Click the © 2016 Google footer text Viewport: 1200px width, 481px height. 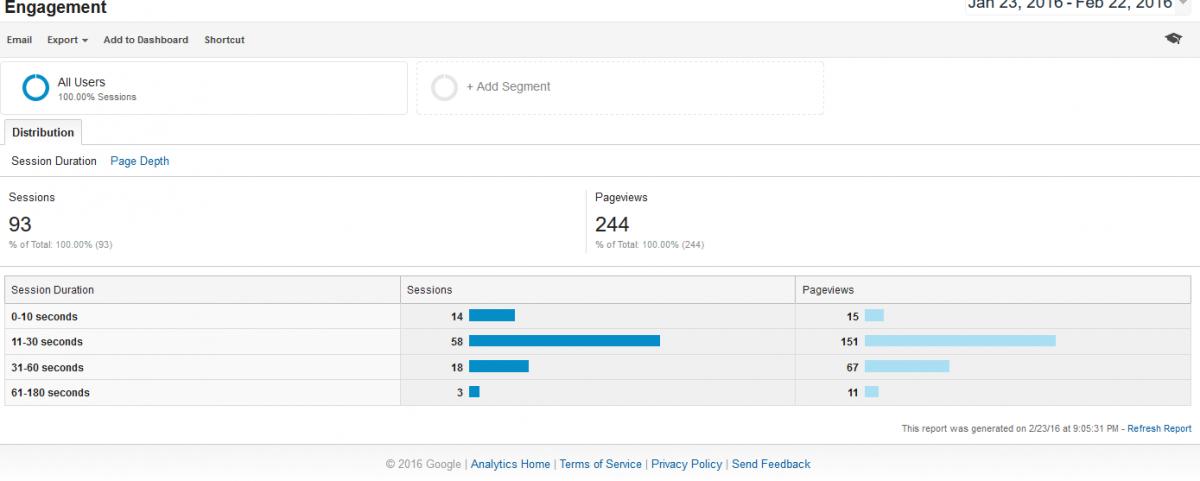click(424, 464)
